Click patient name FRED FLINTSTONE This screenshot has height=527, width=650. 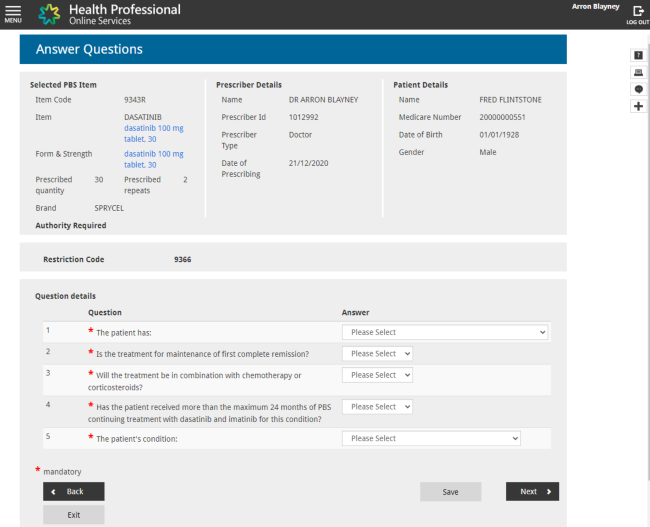point(510,100)
